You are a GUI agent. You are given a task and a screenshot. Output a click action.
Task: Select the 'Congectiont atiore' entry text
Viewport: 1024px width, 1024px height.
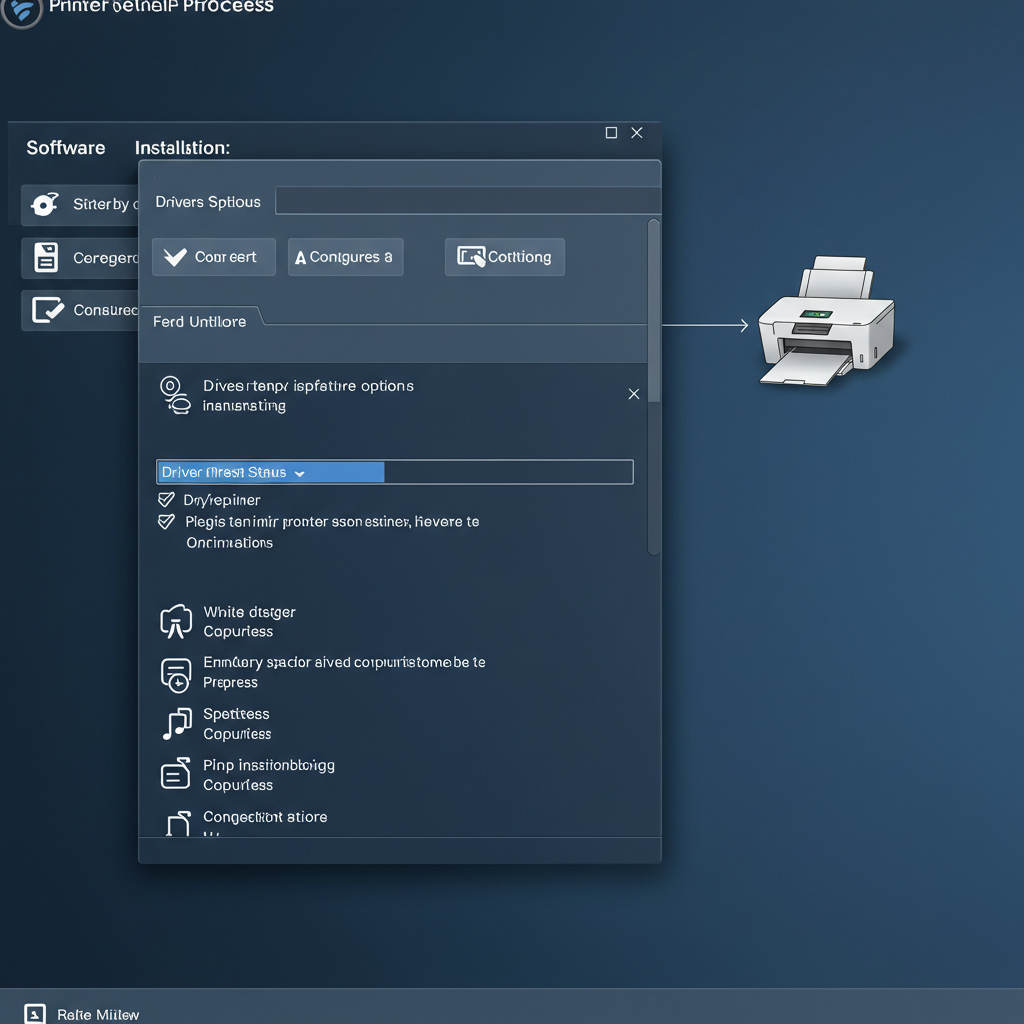265,817
